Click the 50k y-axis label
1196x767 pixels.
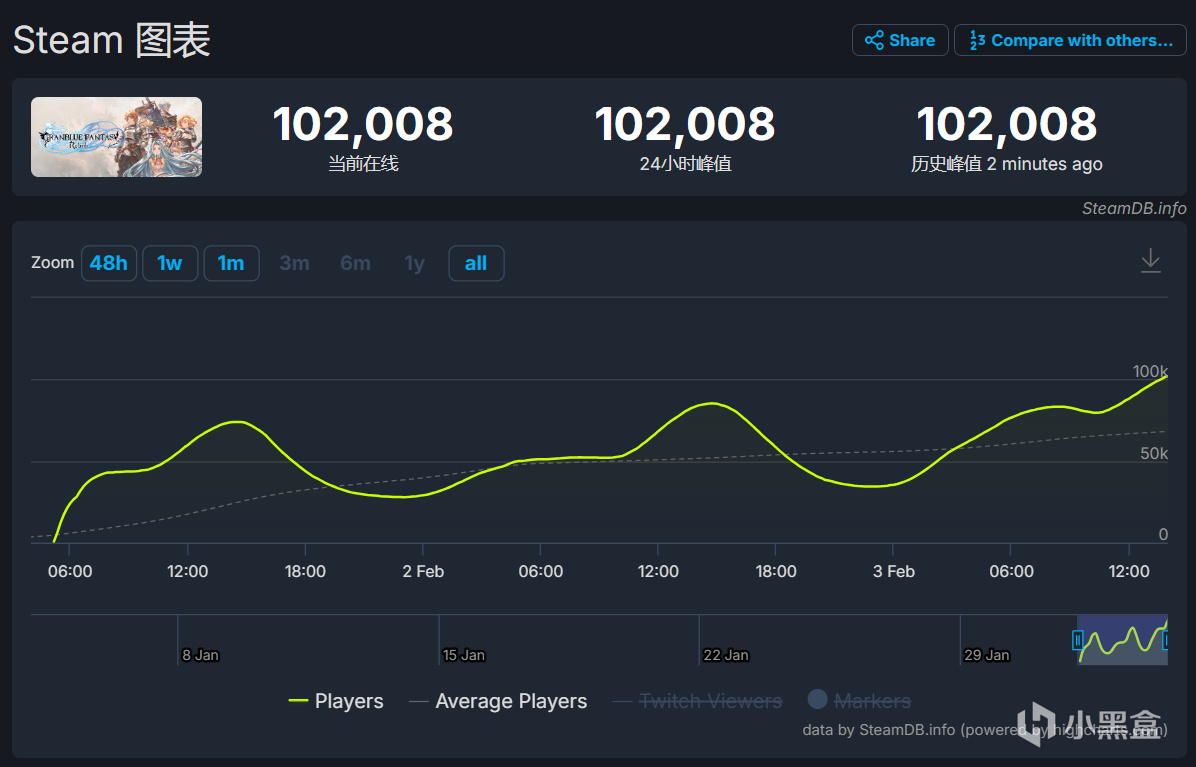pyautogui.click(x=1153, y=453)
